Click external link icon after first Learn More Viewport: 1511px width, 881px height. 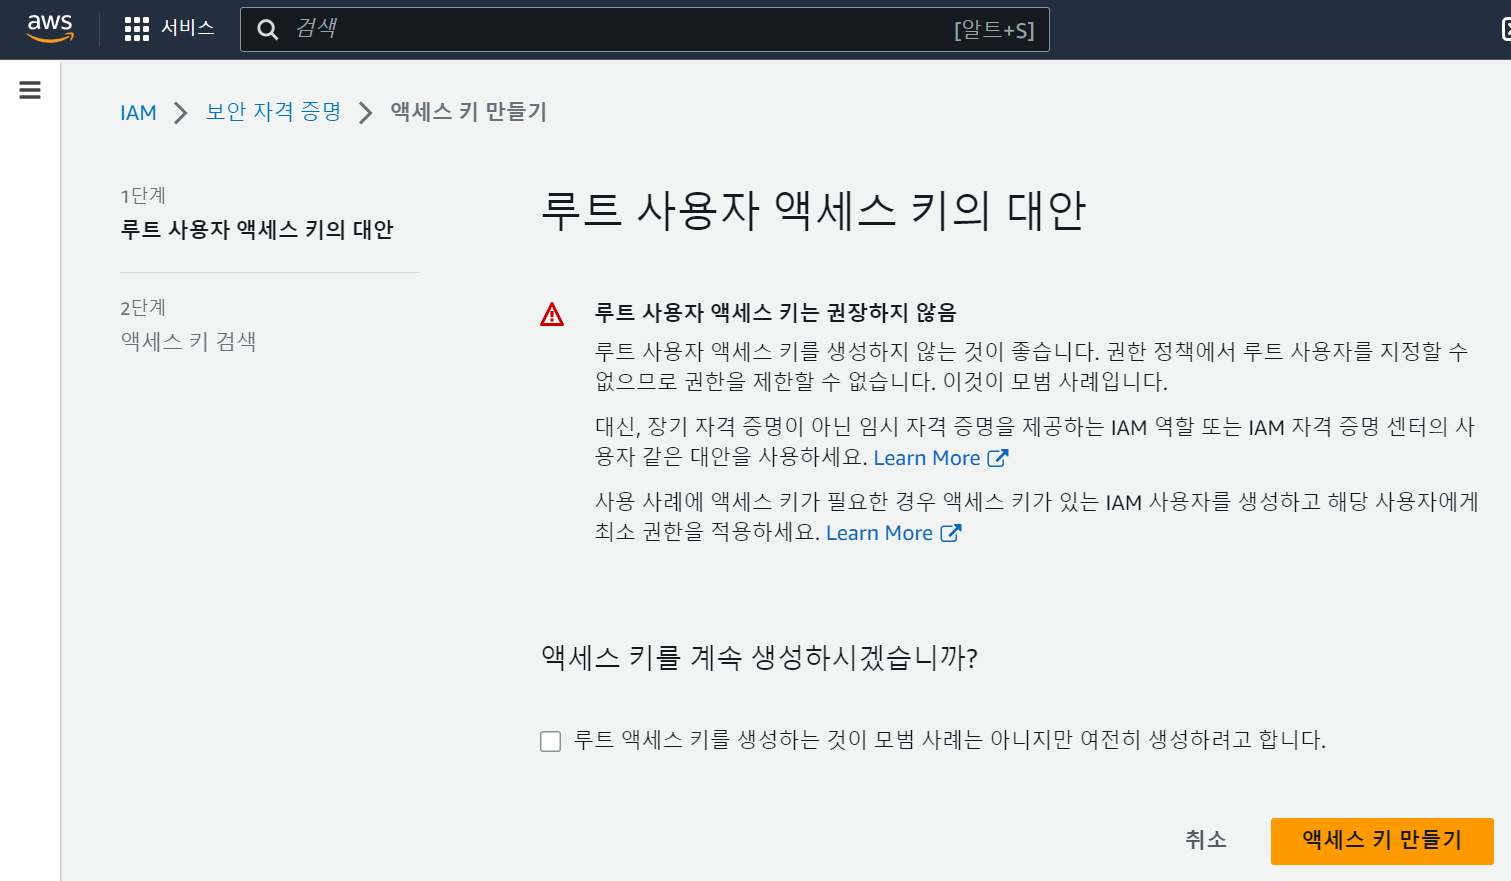click(x=998, y=458)
